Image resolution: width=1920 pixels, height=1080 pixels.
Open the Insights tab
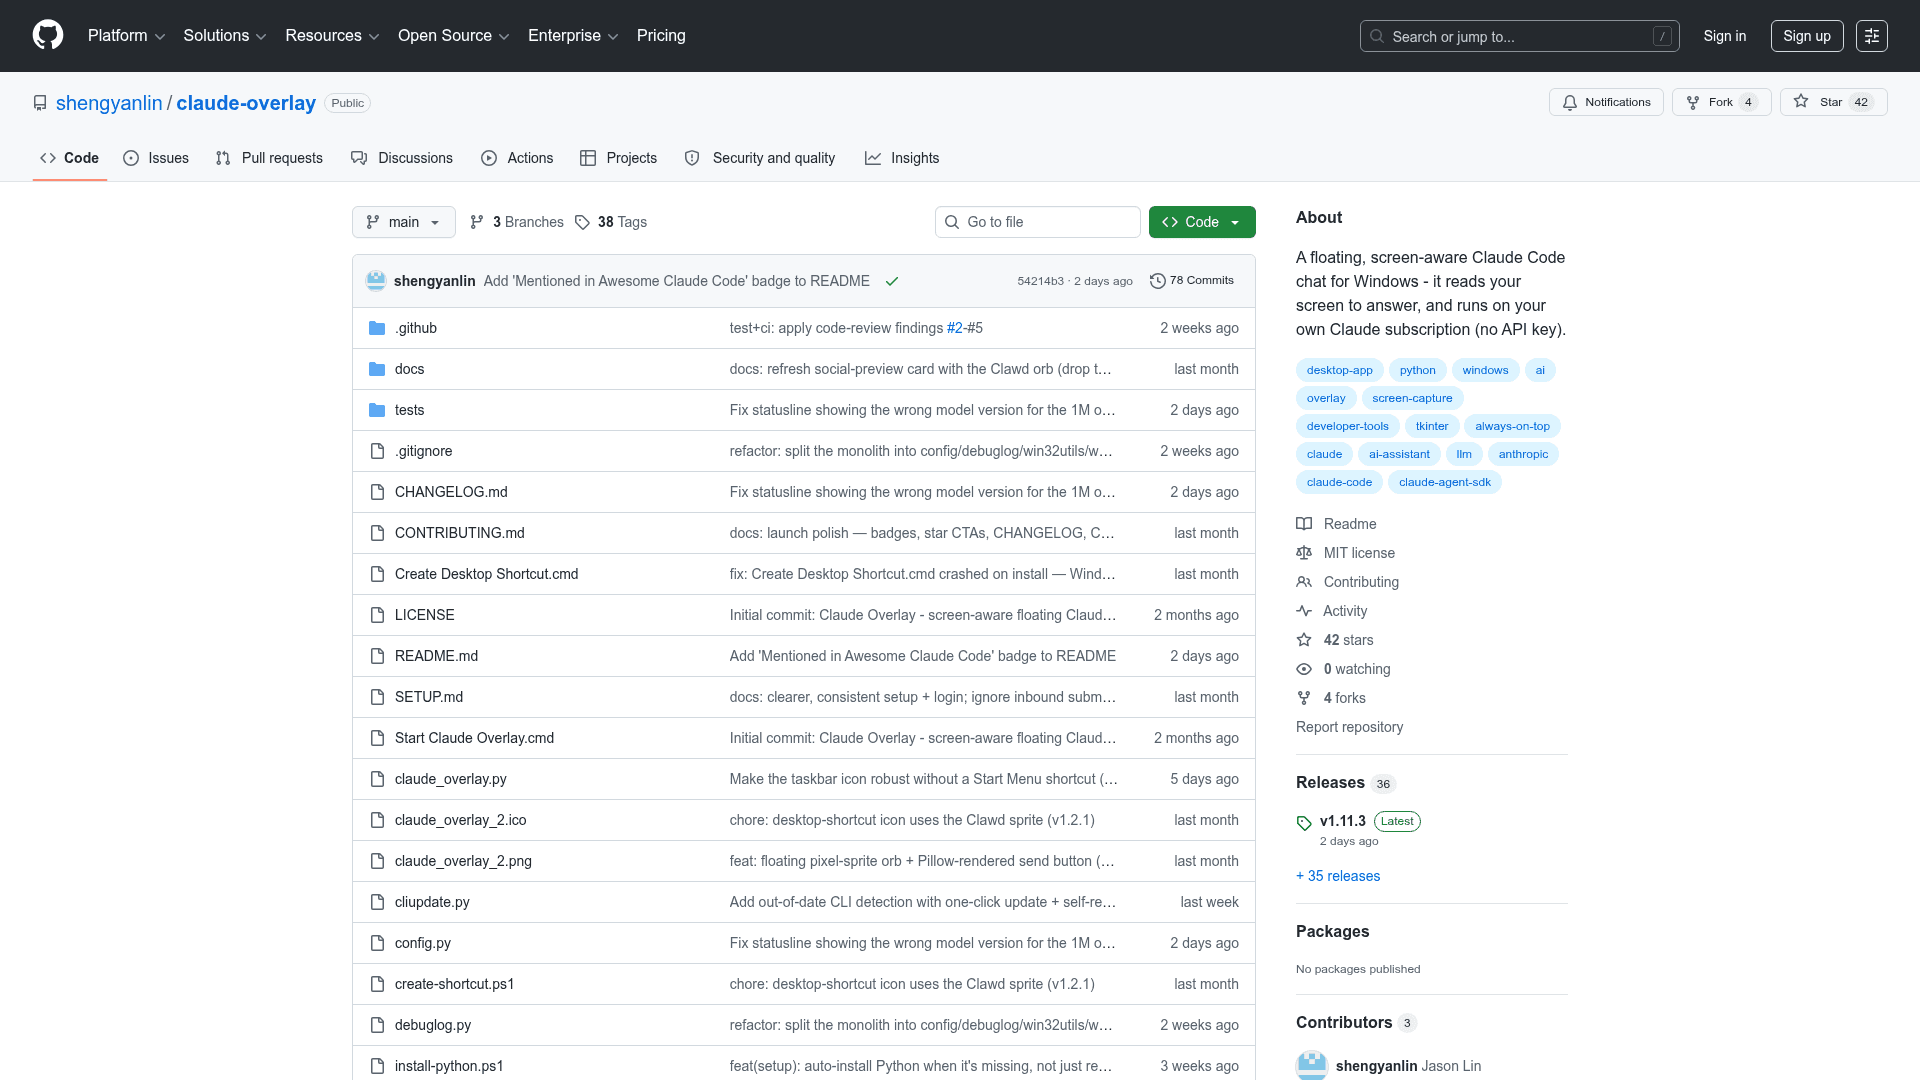tap(902, 158)
